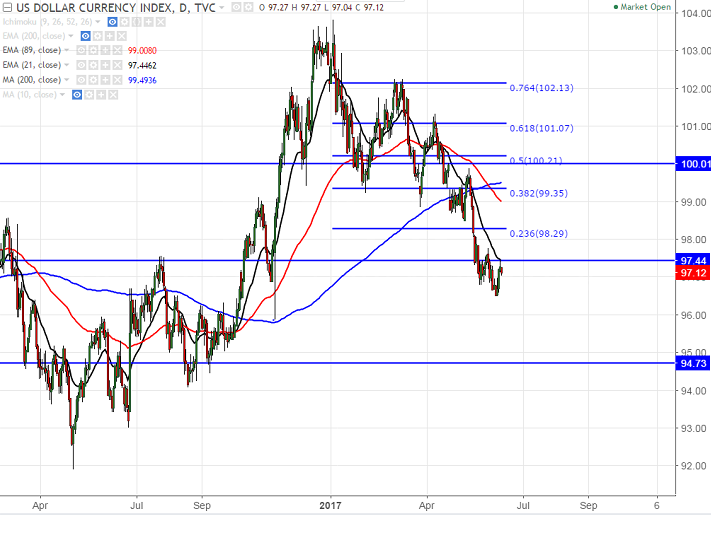Image resolution: width=725 pixels, height=543 pixels.
Task: Click the EMA 89 value 99.0080
Action: (142, 50)
